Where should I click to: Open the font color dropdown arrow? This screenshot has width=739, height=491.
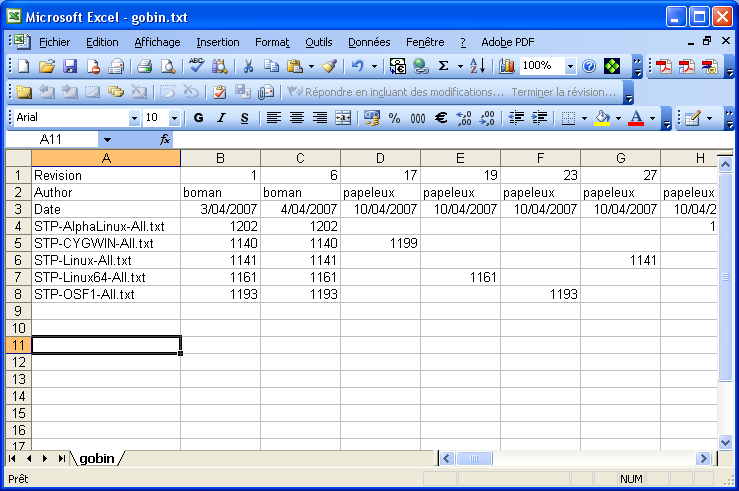(652, 118)
